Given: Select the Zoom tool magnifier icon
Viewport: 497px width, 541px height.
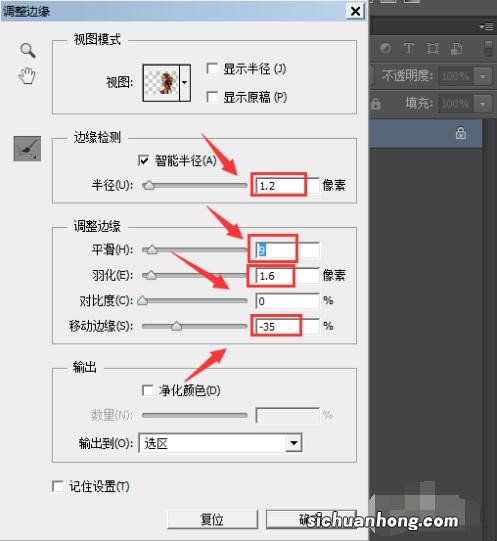Looking at the screenshot, I should tap(28, 50).
